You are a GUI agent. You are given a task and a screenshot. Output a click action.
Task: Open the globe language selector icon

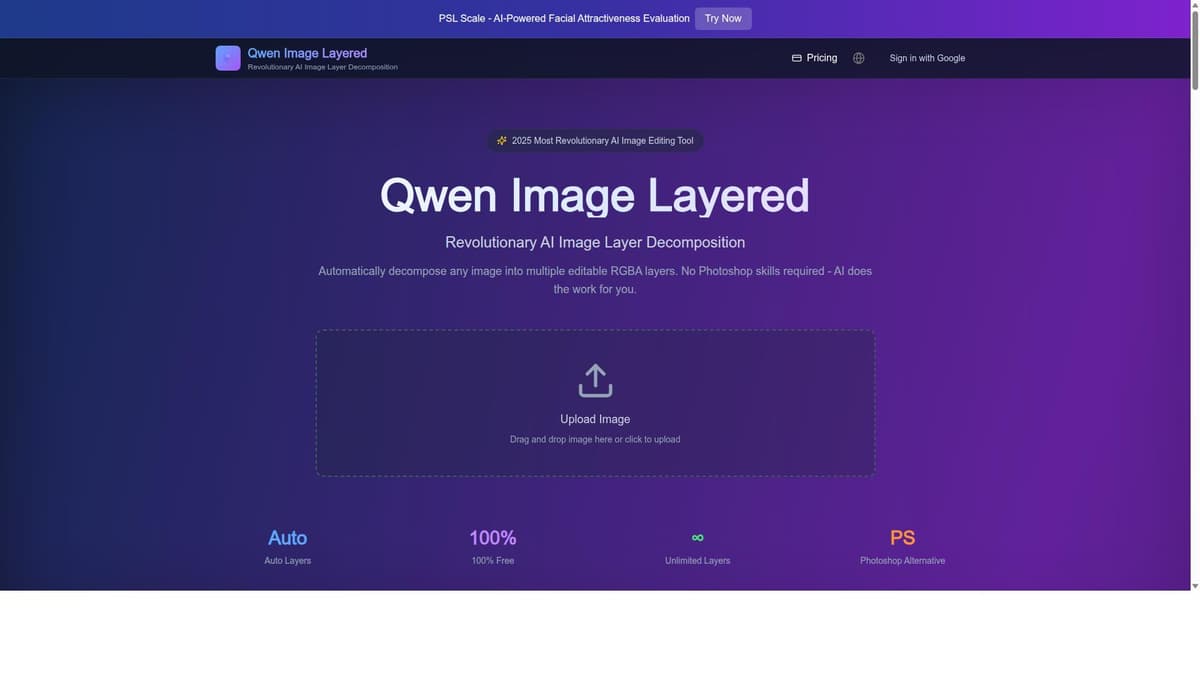tap(857, 57)
